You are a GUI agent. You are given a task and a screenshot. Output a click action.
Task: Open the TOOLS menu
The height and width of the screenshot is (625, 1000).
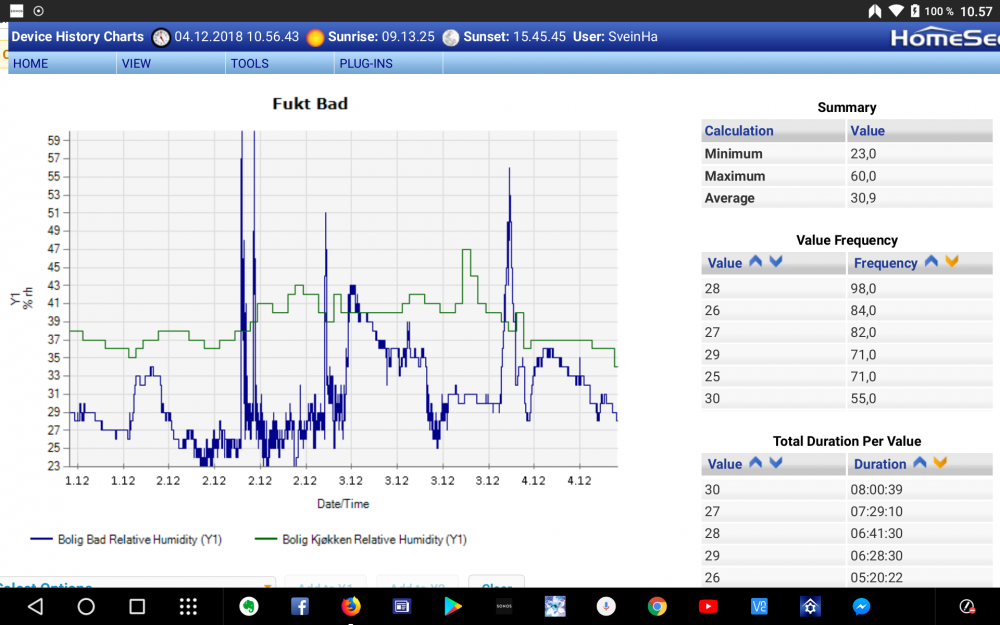[x=249, y=64]
